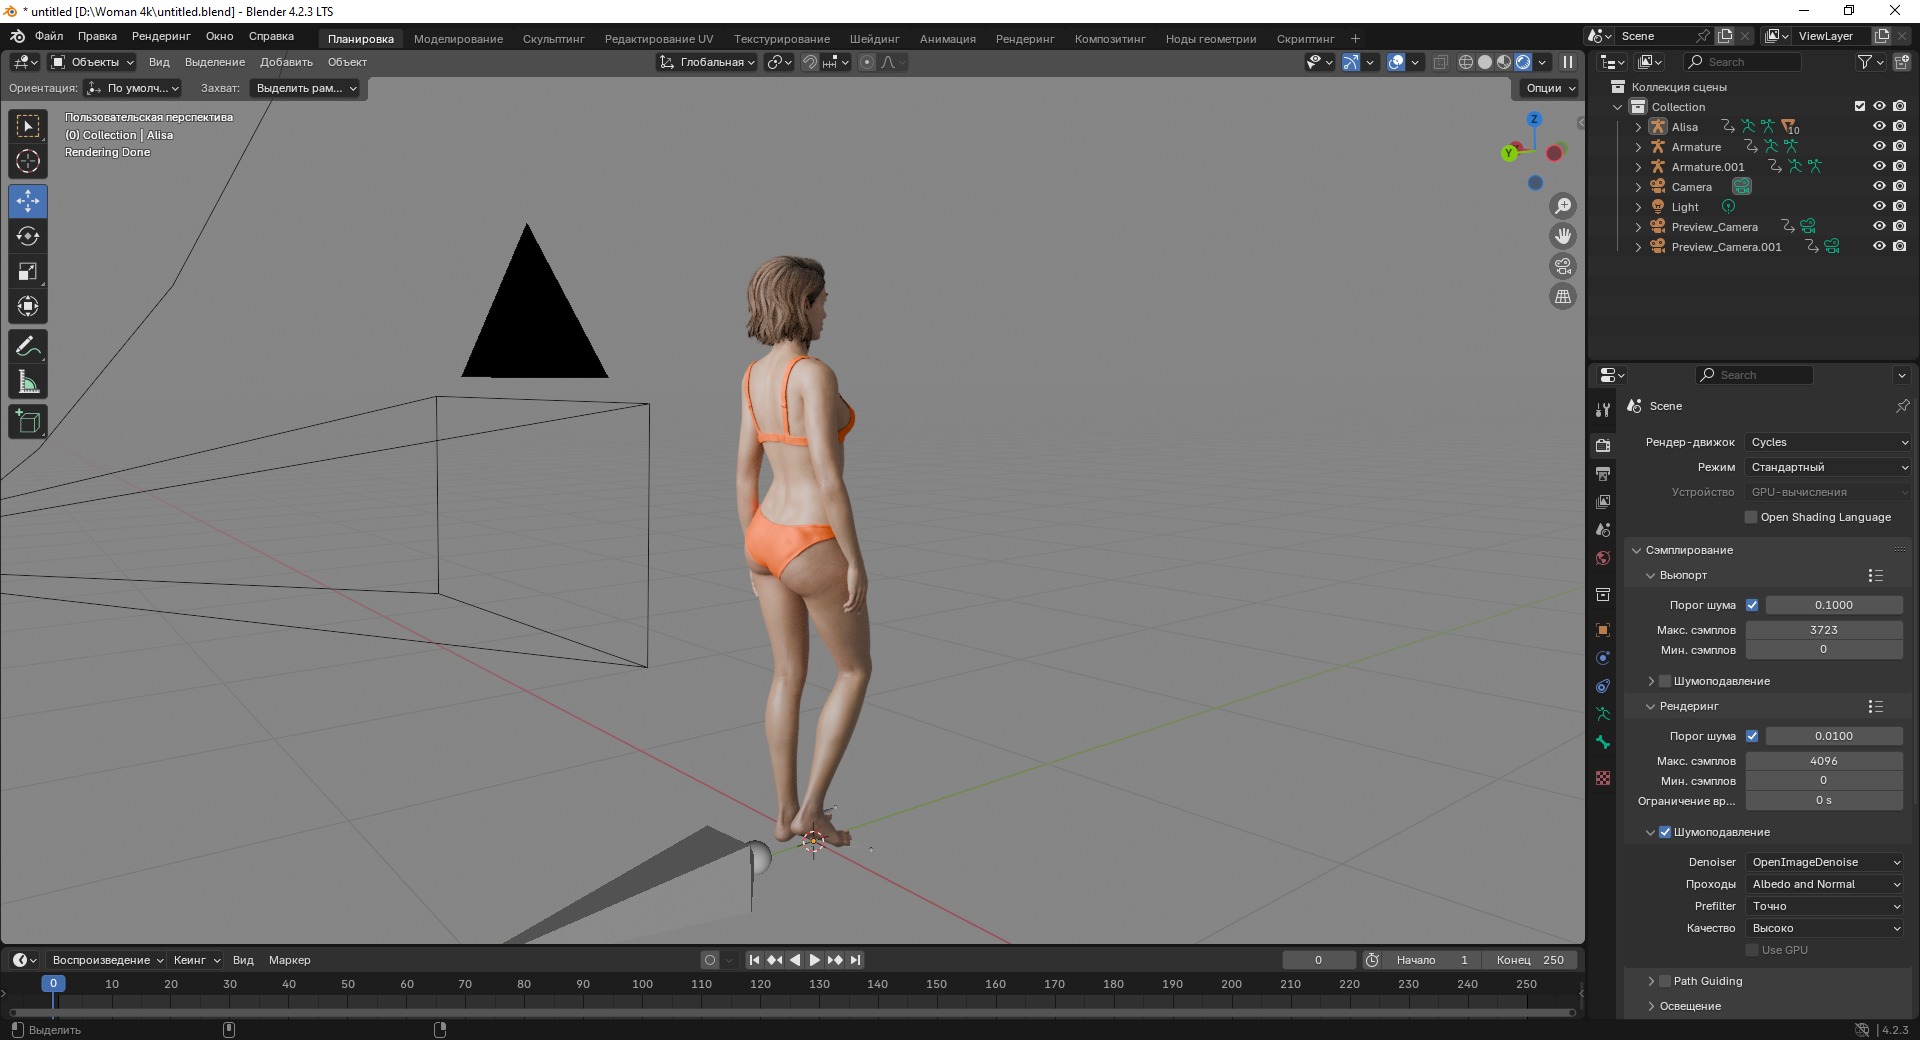The height and width of the screenshot is (1040, 1920).
Task: Switch to rendered viewport shading
Action: pos(1523,62)
